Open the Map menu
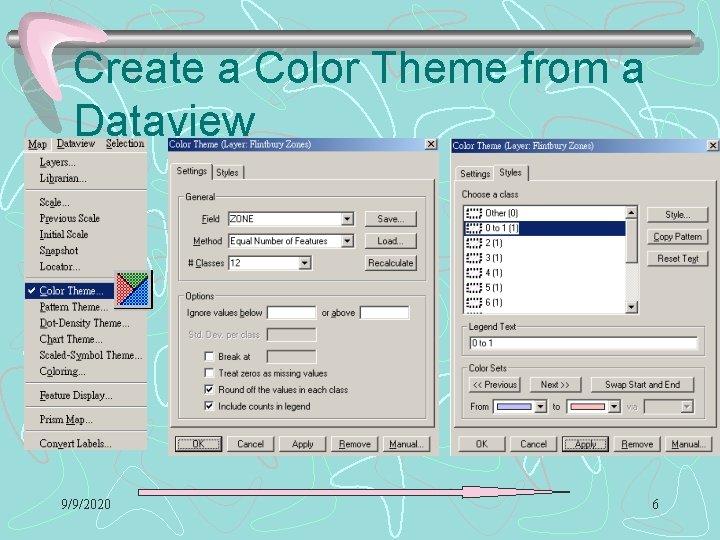Viewport: 720px width, 540px height. (37, 144)
